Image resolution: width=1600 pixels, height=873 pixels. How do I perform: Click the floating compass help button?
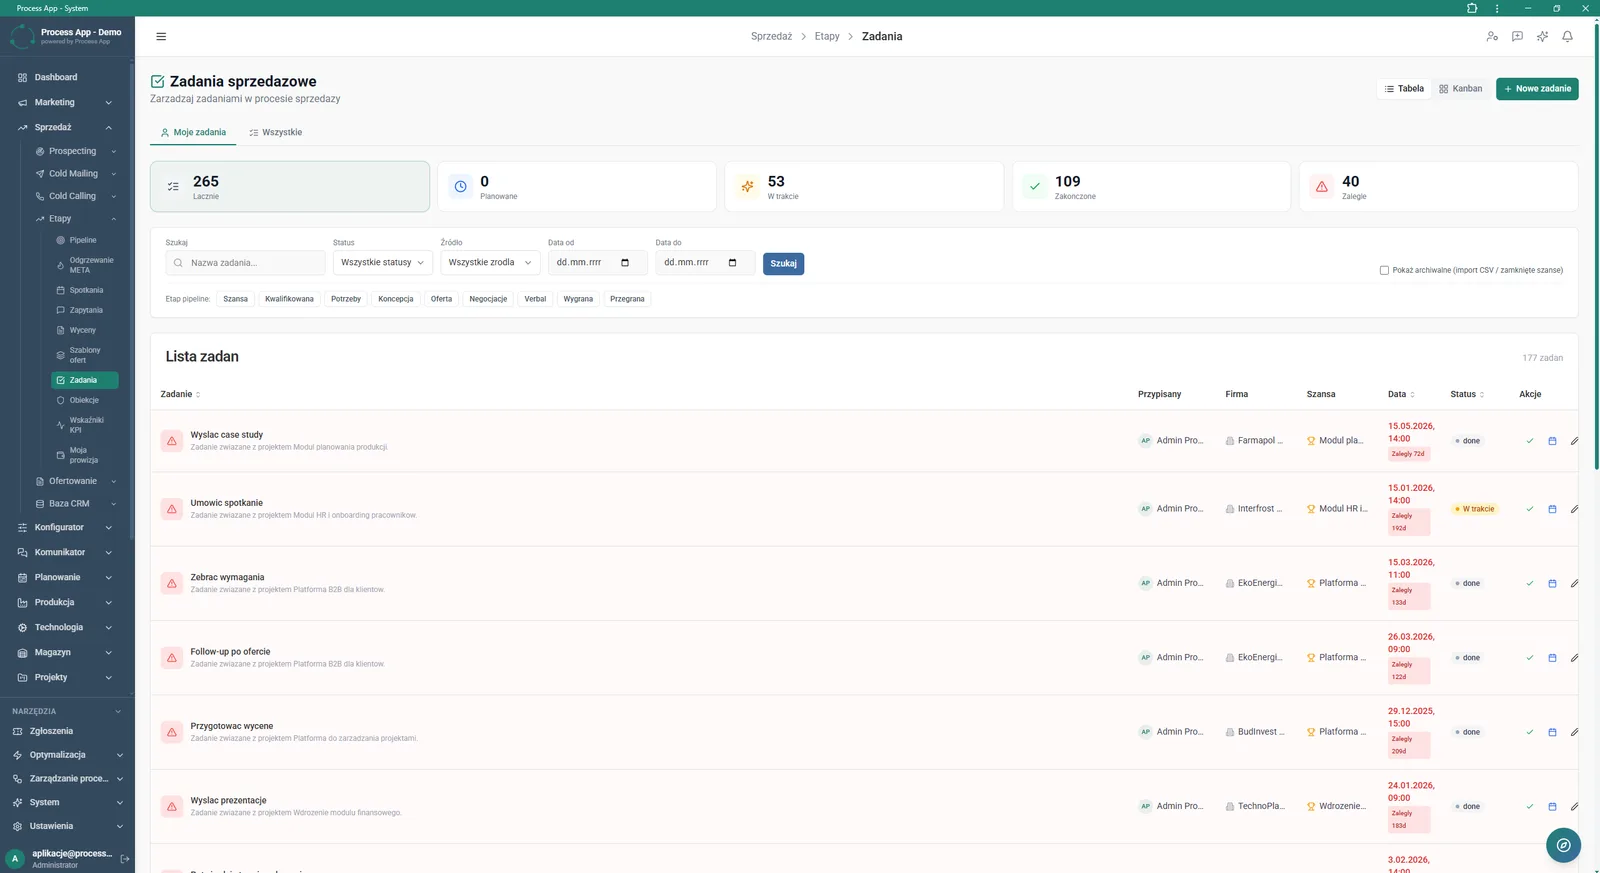(1563, 845)
